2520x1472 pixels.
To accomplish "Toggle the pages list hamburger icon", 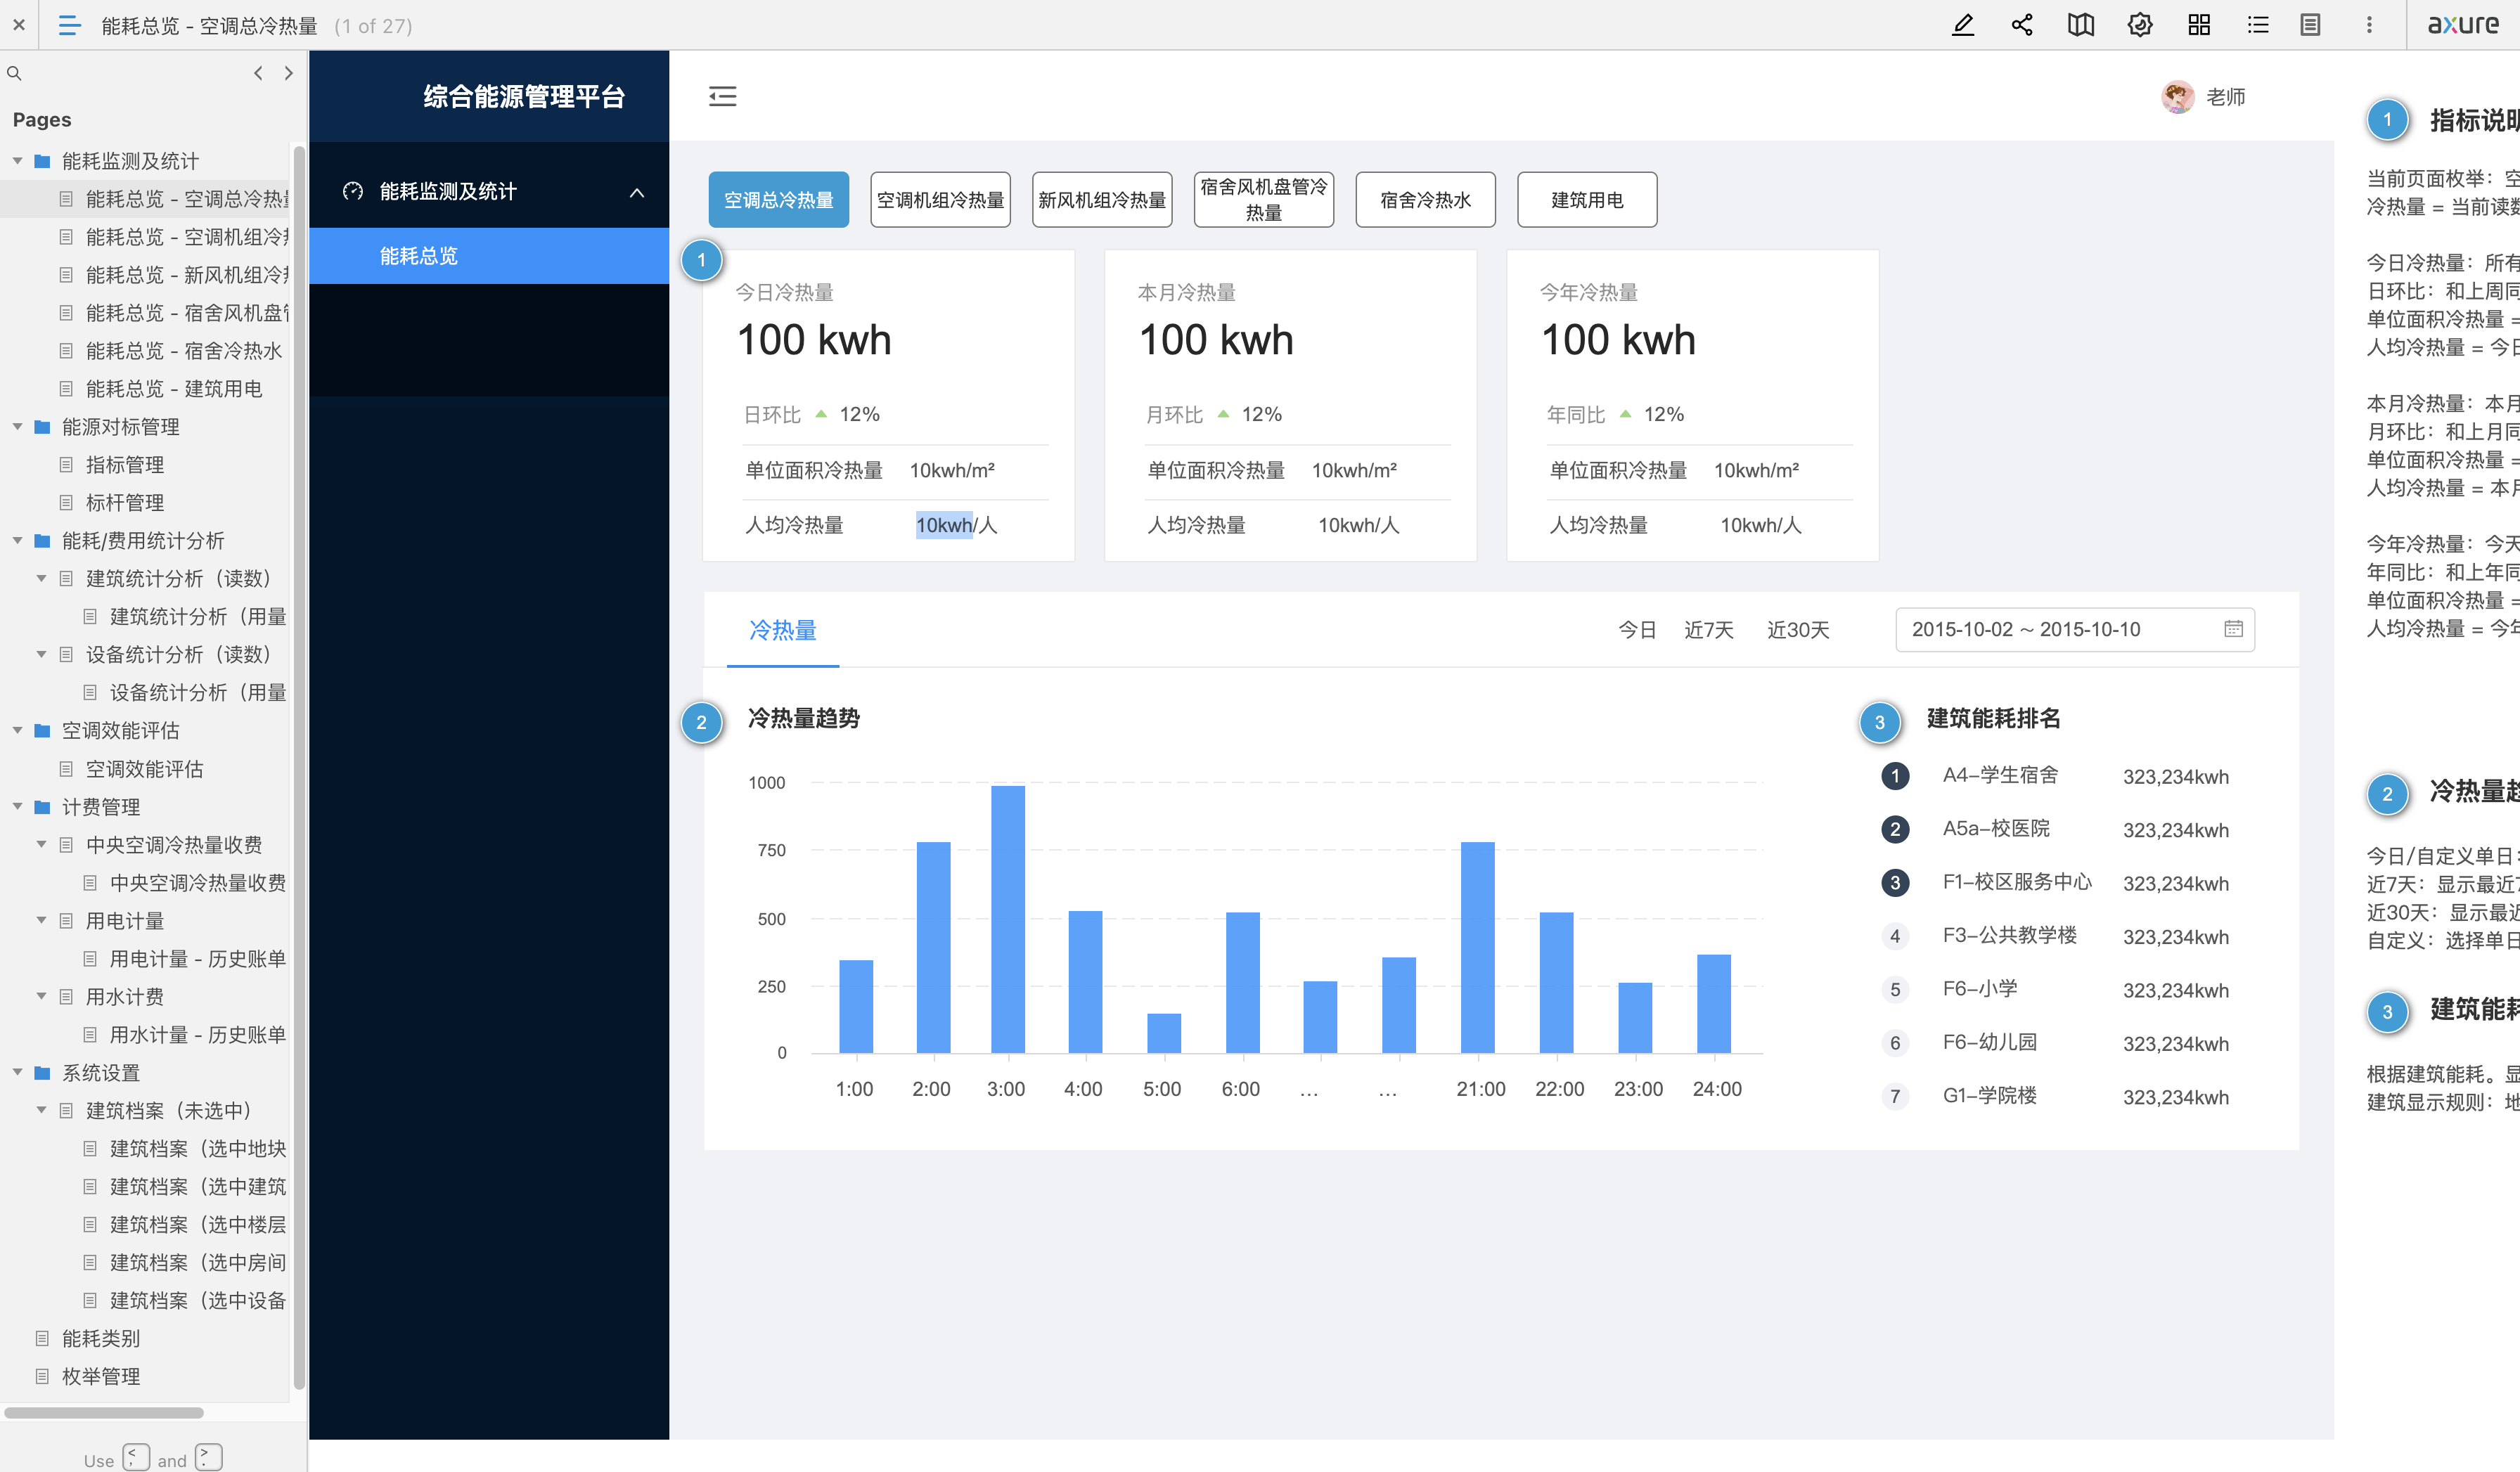I will [69, 25].
